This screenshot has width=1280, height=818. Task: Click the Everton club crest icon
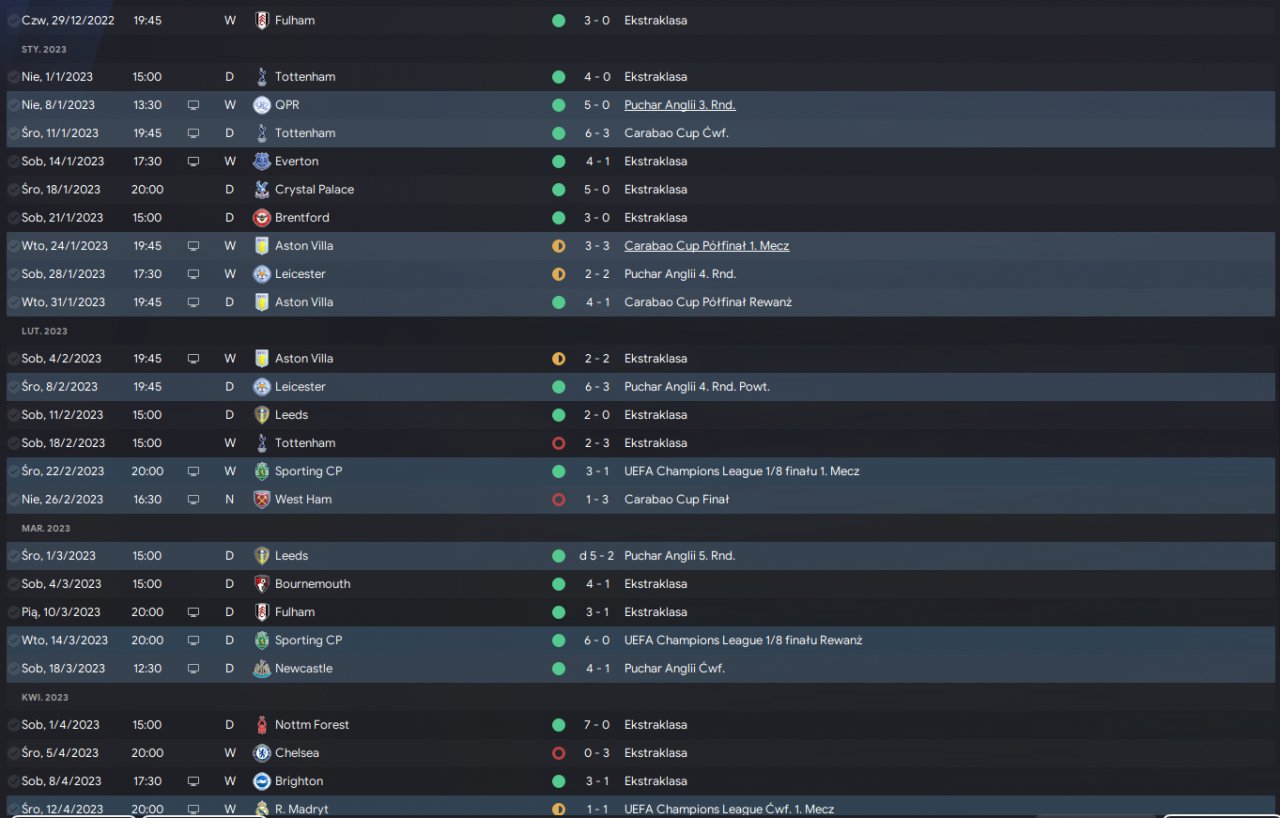tap(262, 161)
